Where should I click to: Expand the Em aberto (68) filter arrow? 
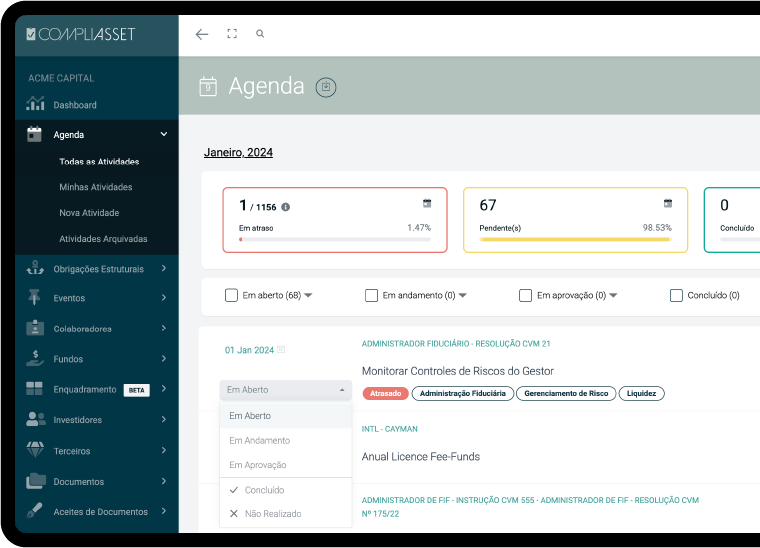point(308,295)
